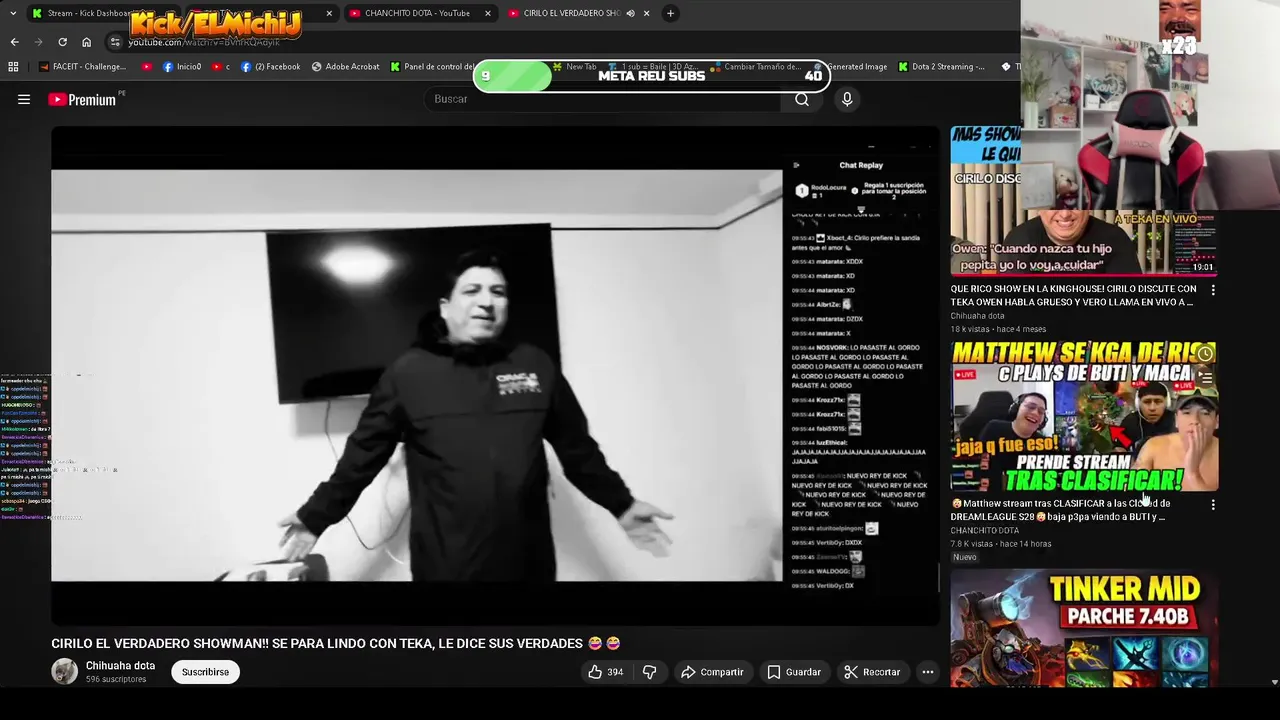Screen dimensions: 1280x720
Task: Open options menu for Matthew stream video
Action: [1213, 505]
